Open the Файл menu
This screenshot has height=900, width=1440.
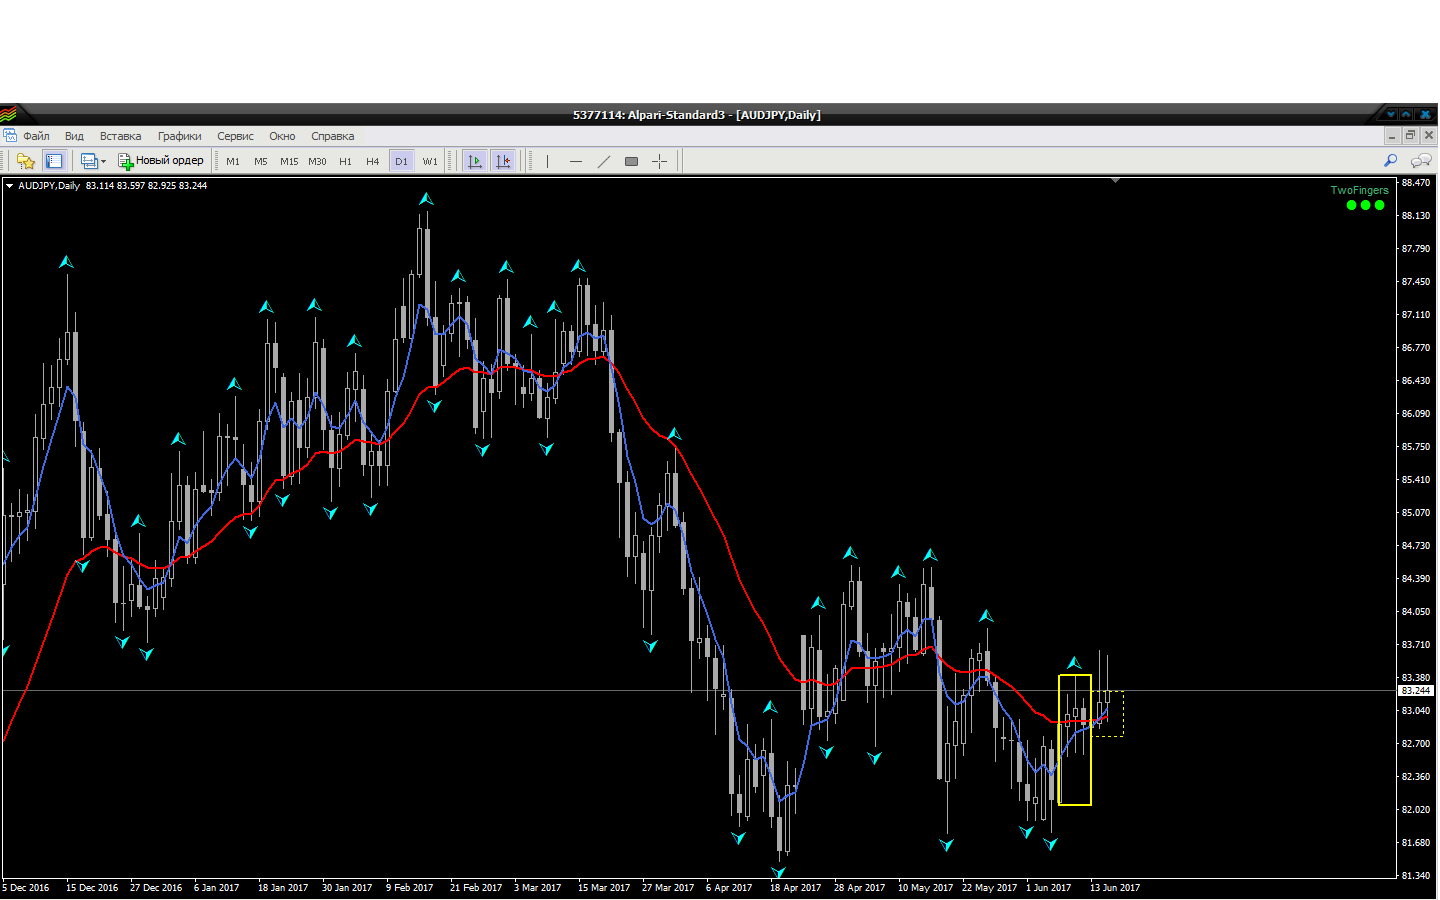coord(36,136)
